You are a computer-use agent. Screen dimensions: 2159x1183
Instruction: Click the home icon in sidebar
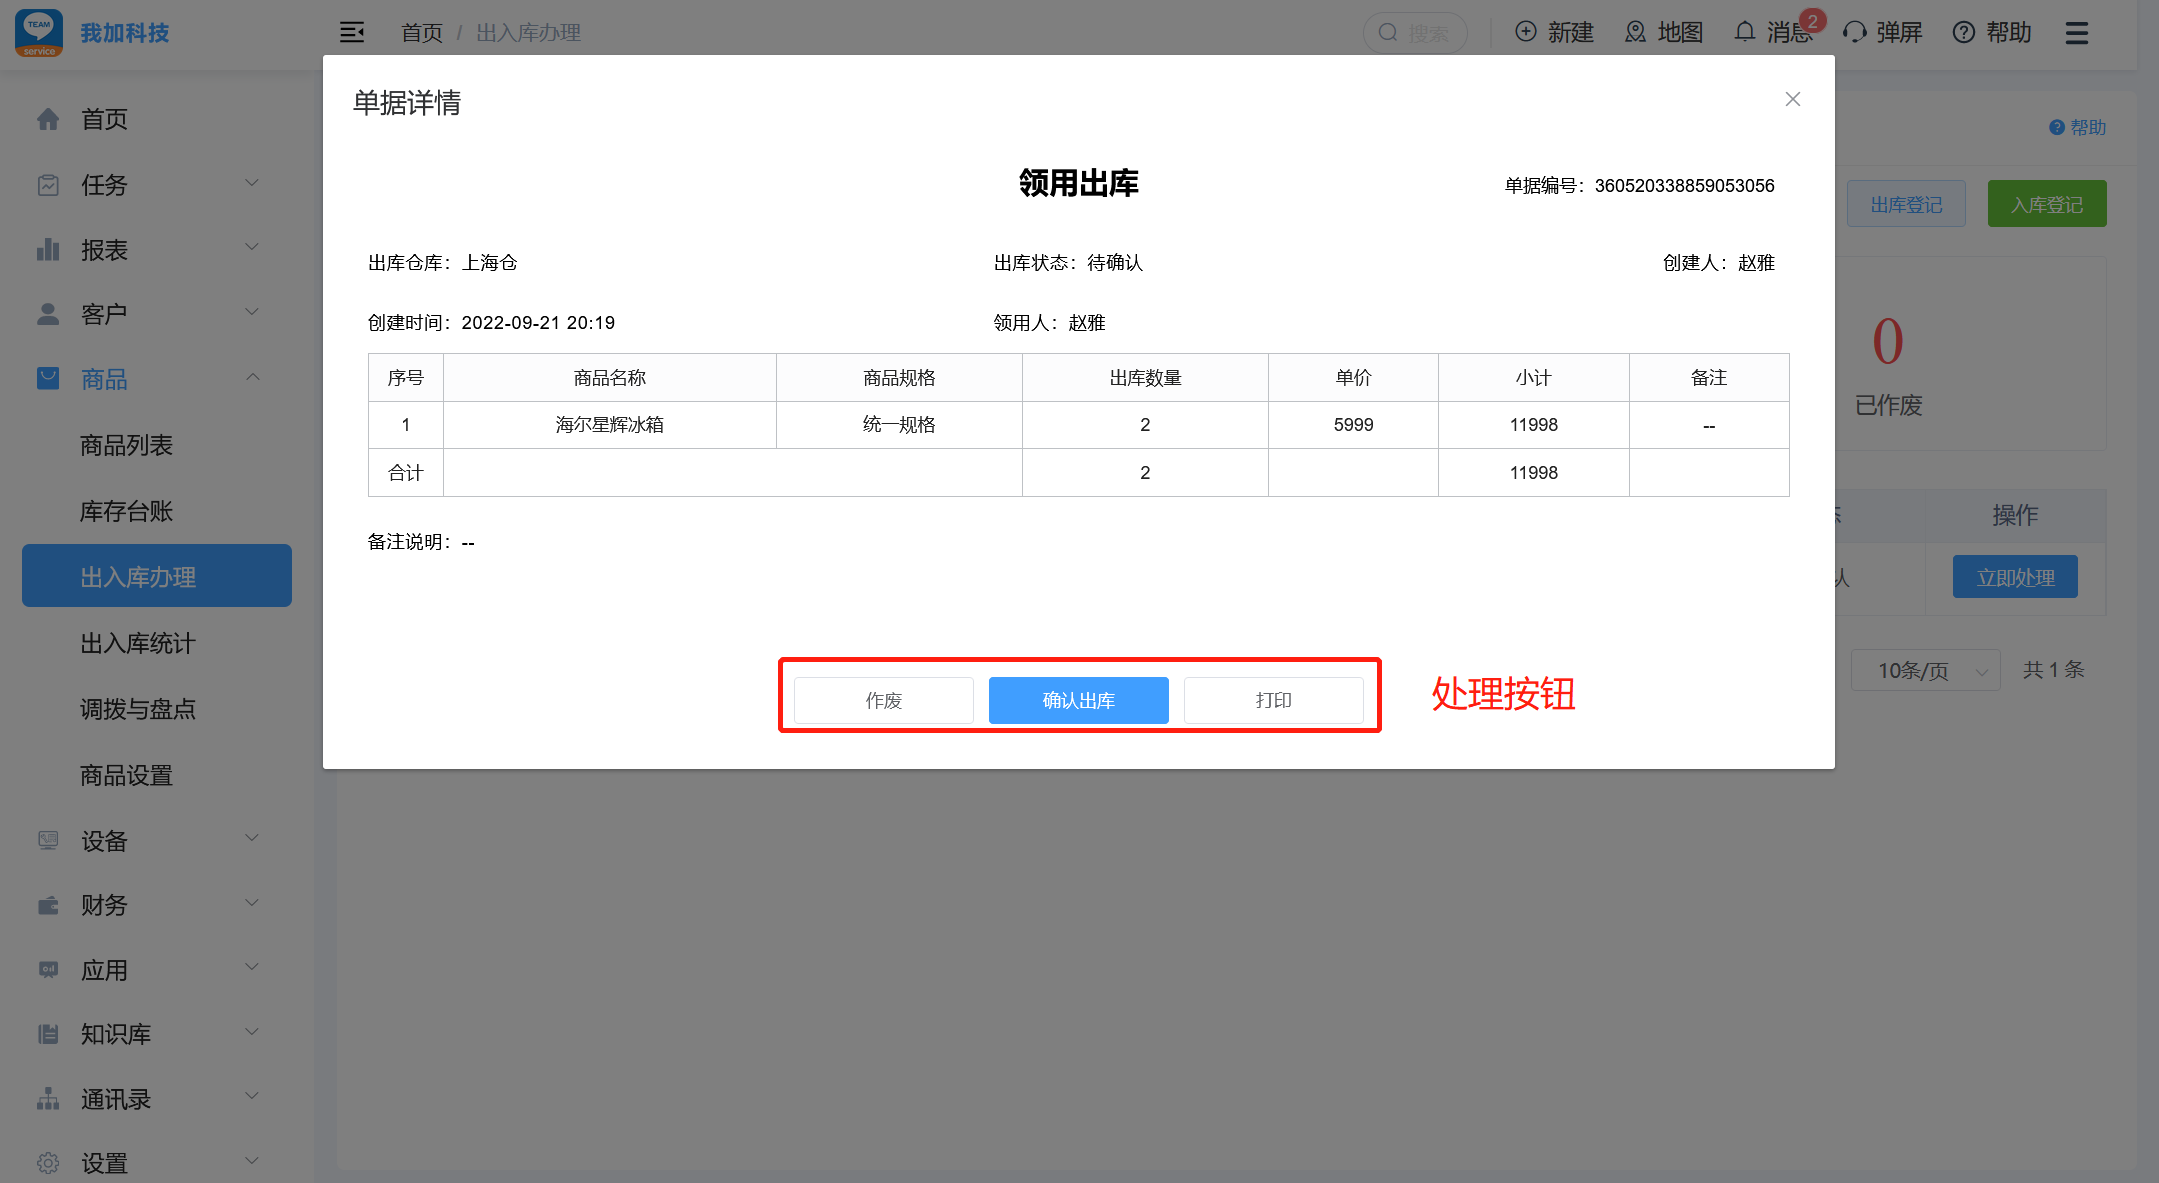tap(48, 119)
